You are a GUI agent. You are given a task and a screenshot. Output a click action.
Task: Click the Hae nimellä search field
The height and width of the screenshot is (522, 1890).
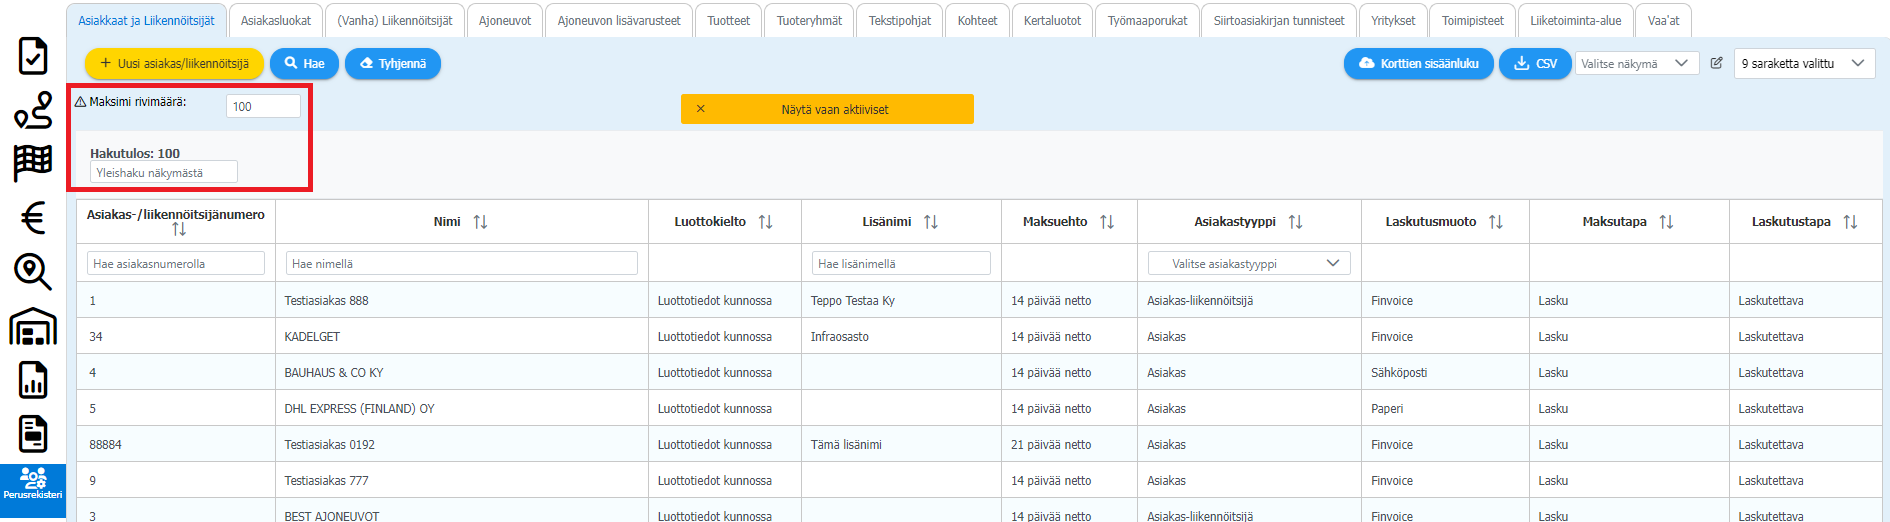pos(461,264)
